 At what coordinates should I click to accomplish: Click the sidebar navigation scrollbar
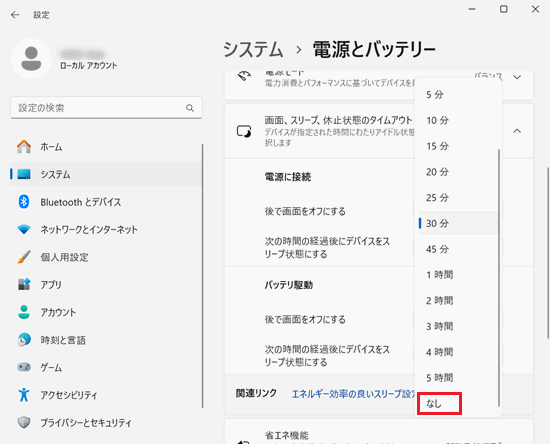point(202,276)
